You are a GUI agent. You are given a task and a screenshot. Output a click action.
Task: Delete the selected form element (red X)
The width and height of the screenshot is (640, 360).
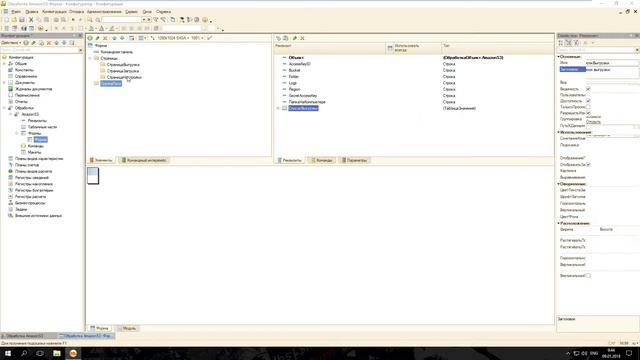pyautogui.click(x=105, y=38)
